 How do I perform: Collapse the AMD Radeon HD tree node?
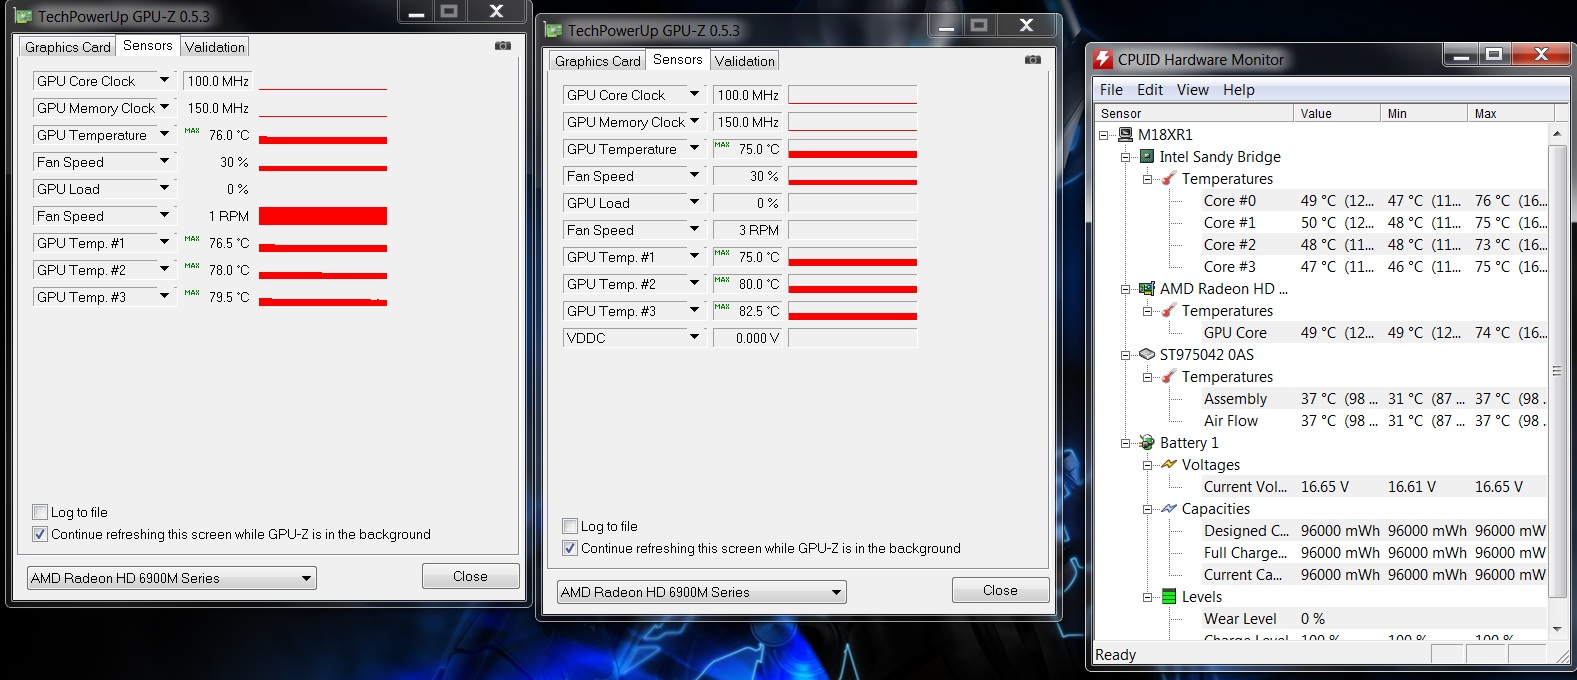click(1126, 289)
